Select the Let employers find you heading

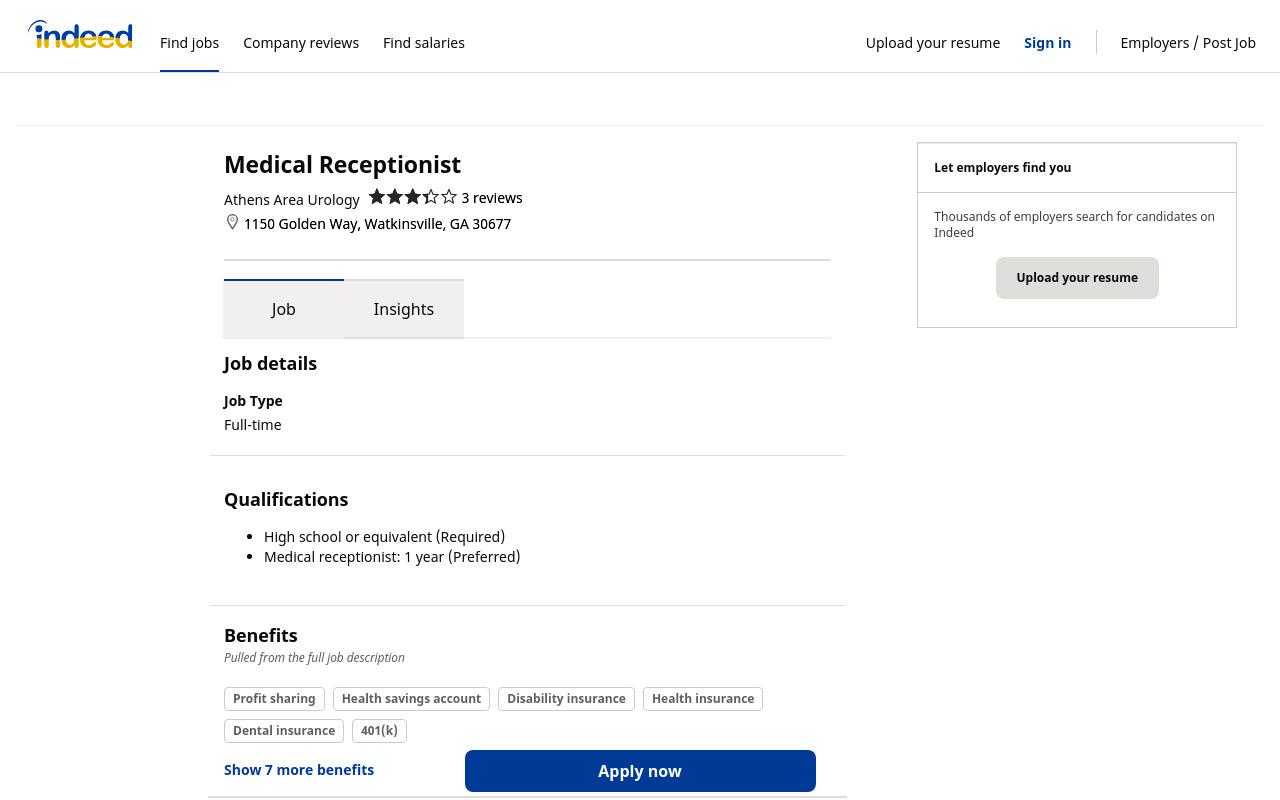point(1002,168)
